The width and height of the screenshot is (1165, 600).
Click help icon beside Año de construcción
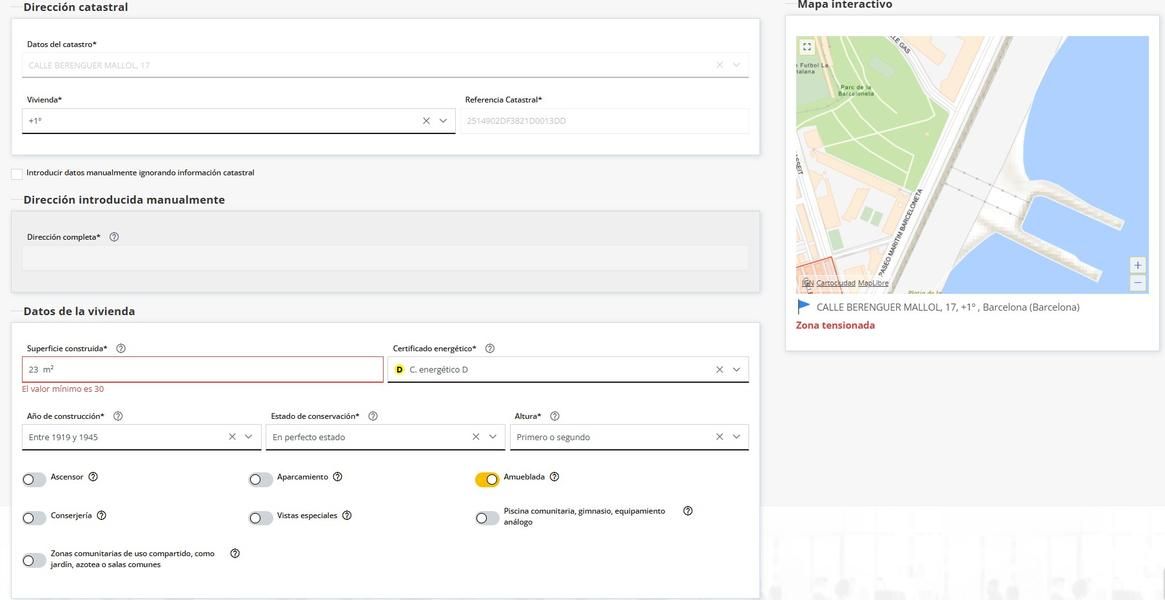(x=118, y=416)
